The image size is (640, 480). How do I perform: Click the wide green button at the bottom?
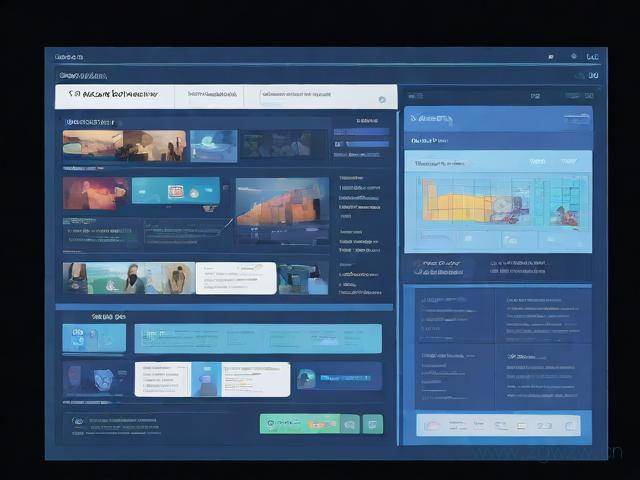(296, 424)
